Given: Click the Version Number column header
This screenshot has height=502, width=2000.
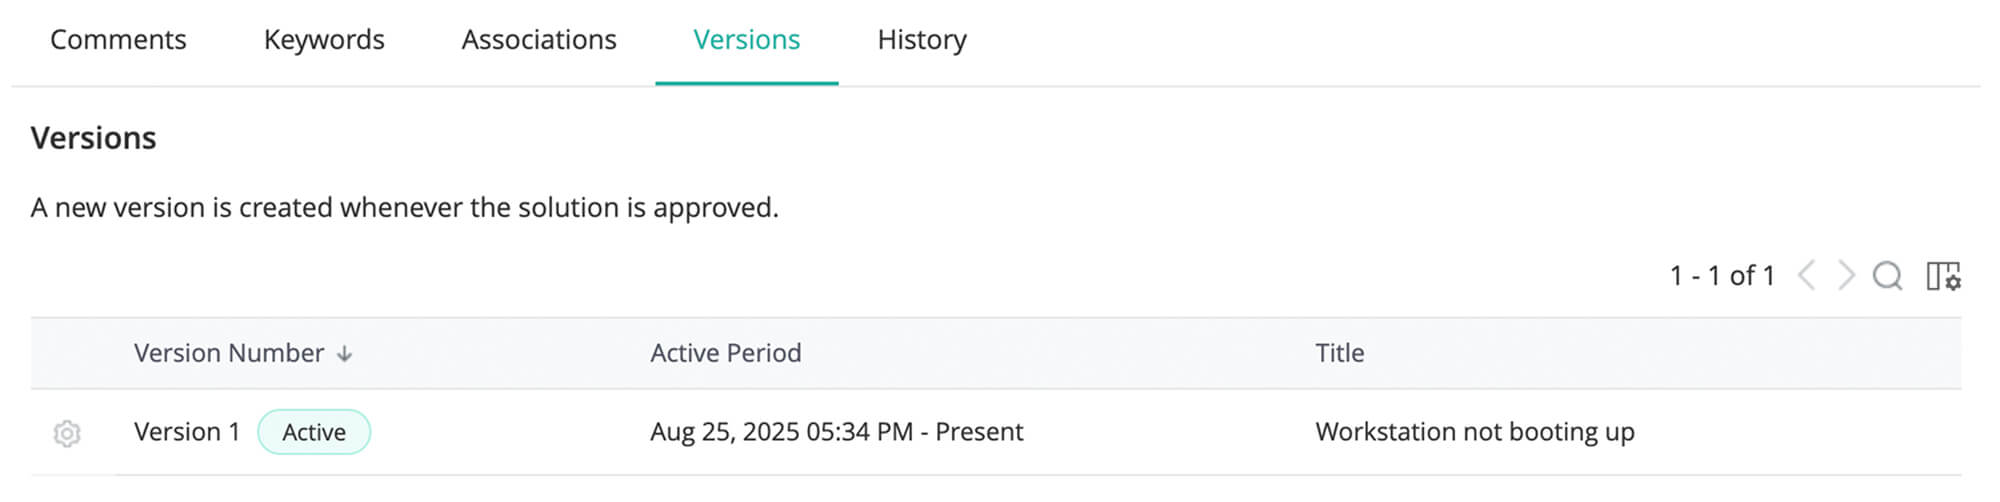Looking at the screenshot, I should 229,353.
